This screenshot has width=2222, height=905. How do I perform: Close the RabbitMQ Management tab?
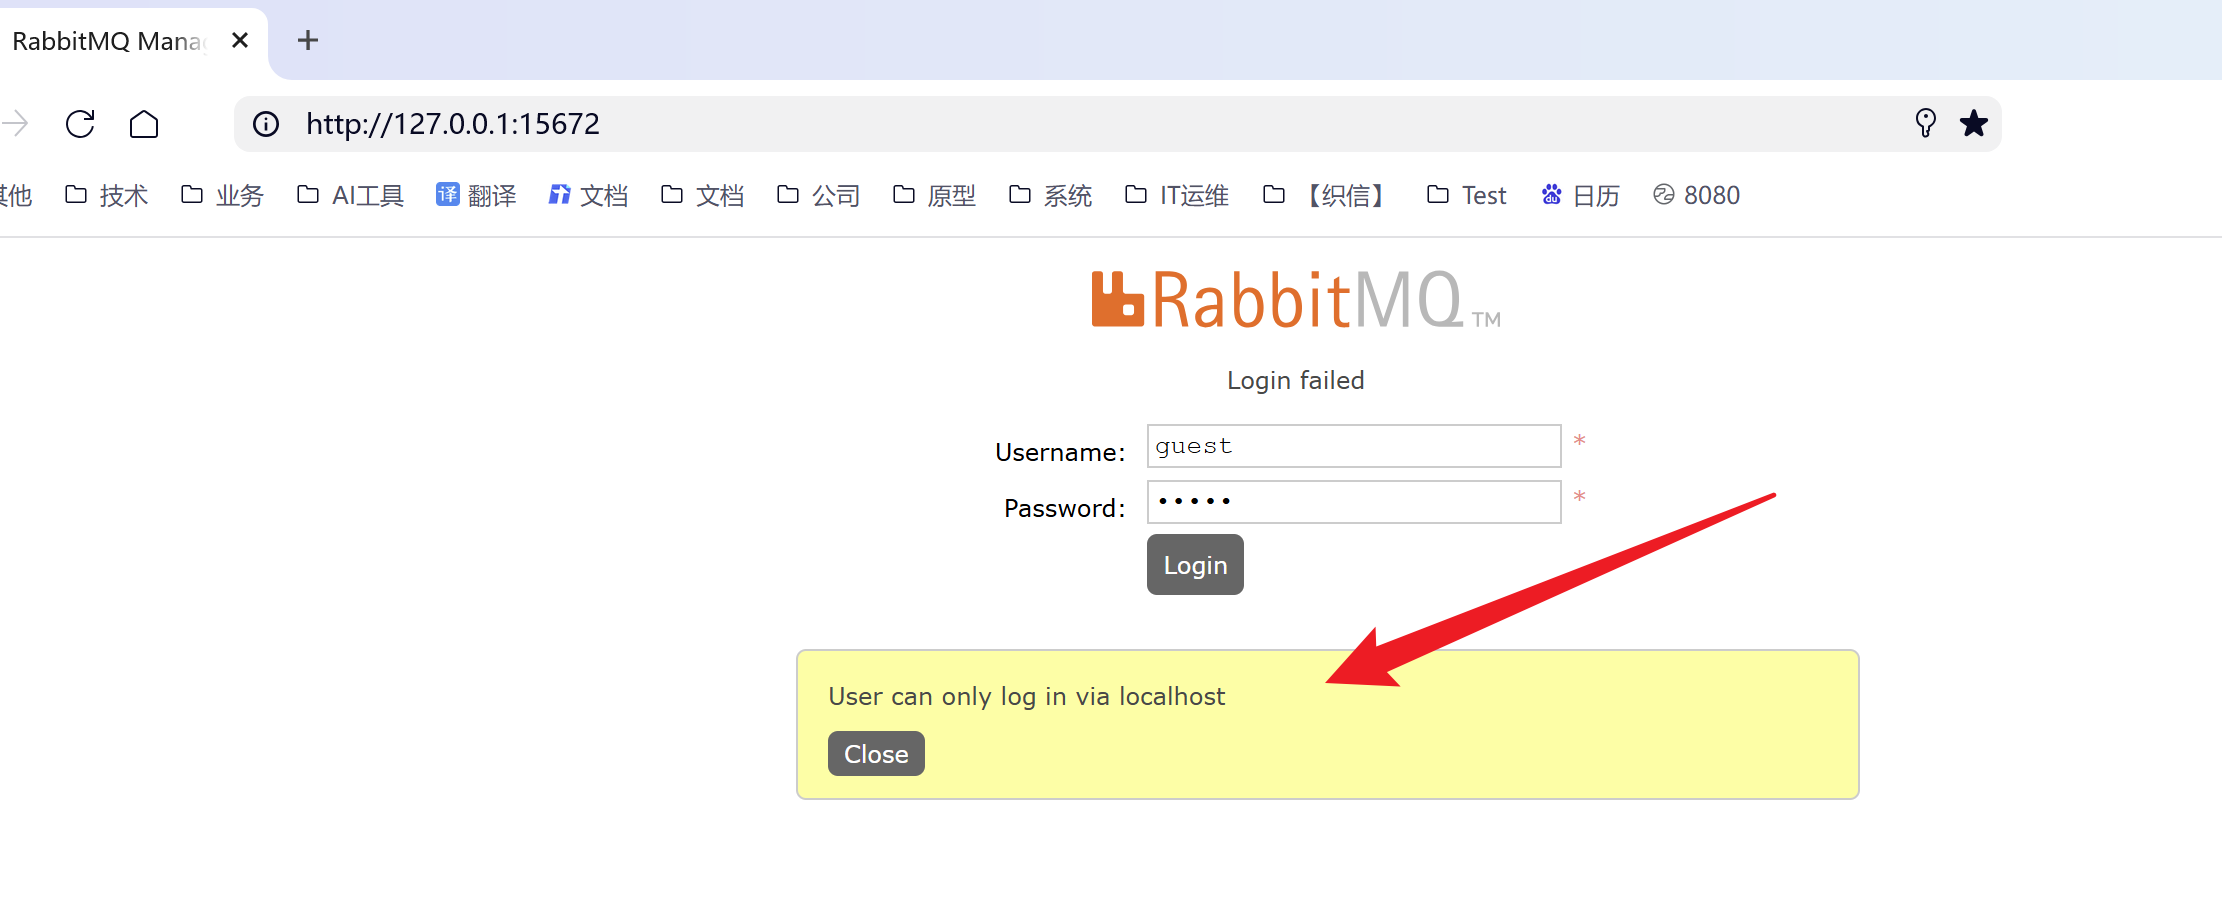(x=240, y=40)
